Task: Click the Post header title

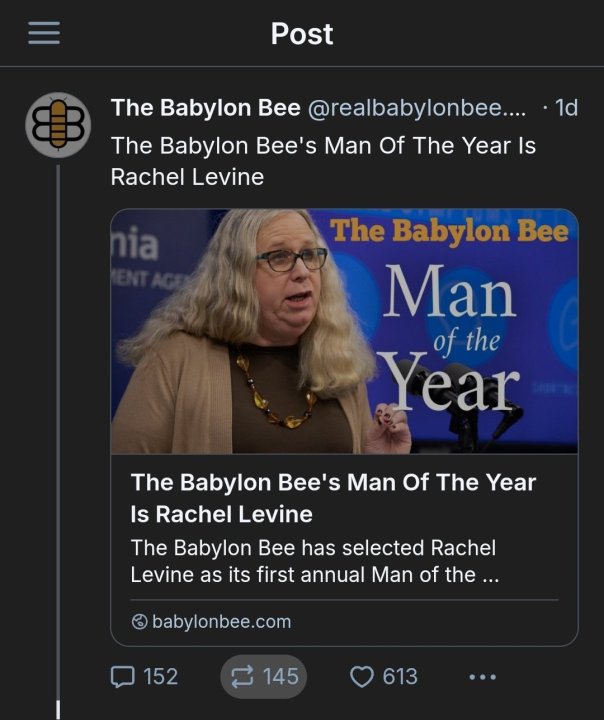Action: pyautogui.click(x=302, y=34)
